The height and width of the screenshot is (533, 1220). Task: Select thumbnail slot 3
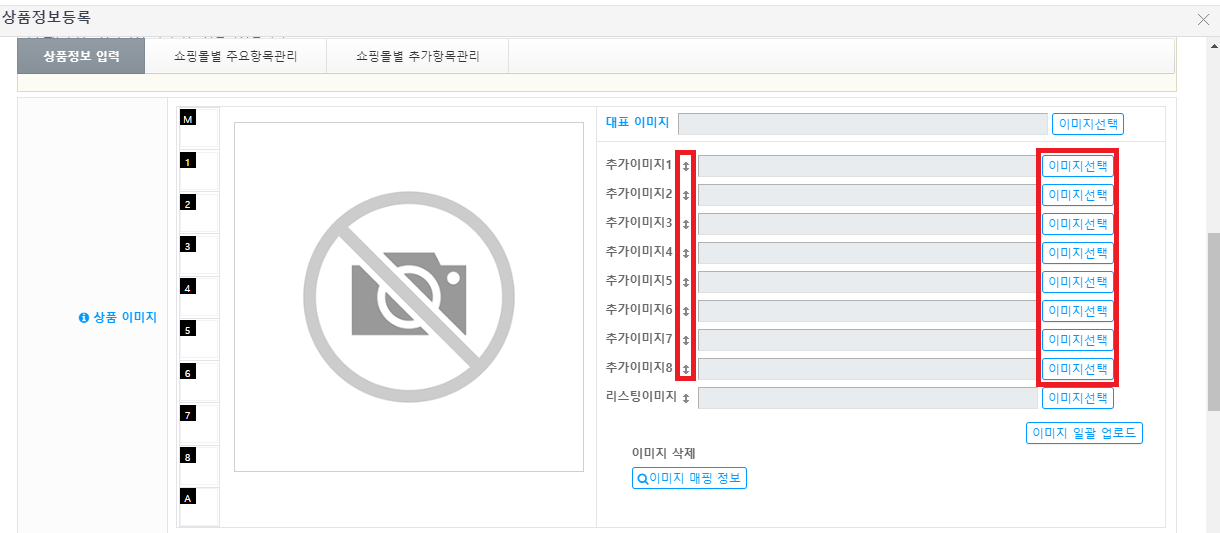click(x=198, y=254)
